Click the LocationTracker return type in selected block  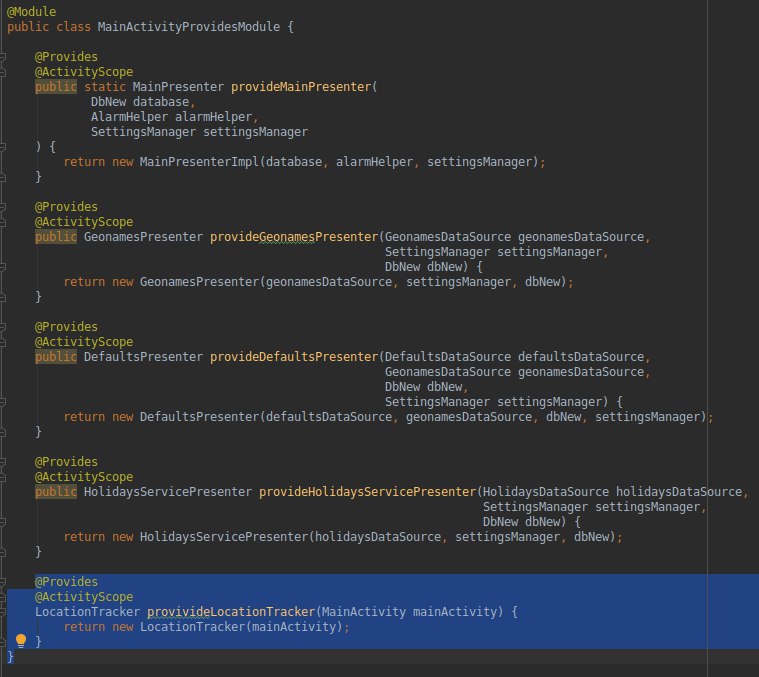pyautogui.click(x=87, y=612)
